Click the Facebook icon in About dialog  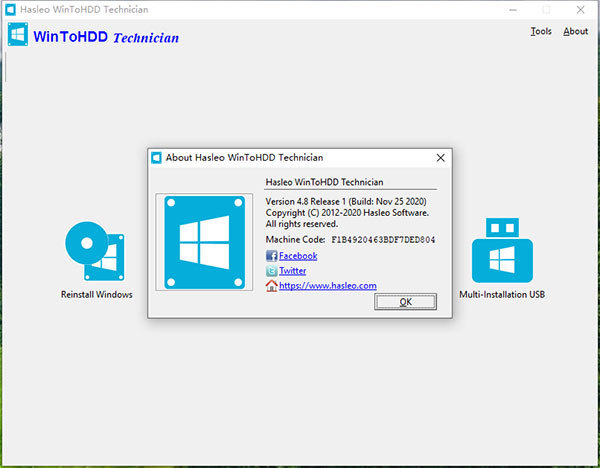[x=271, y=256]
